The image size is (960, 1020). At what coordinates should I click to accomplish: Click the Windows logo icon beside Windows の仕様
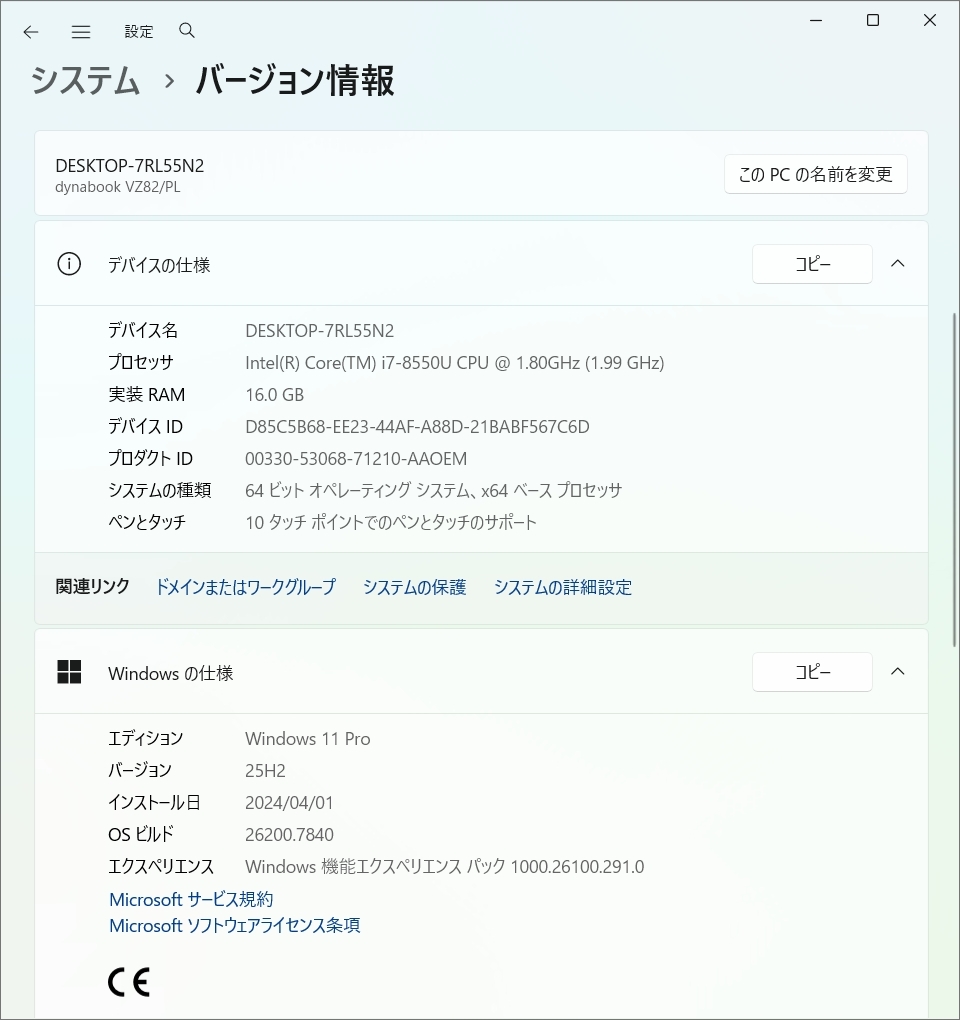tap(69, 672)
